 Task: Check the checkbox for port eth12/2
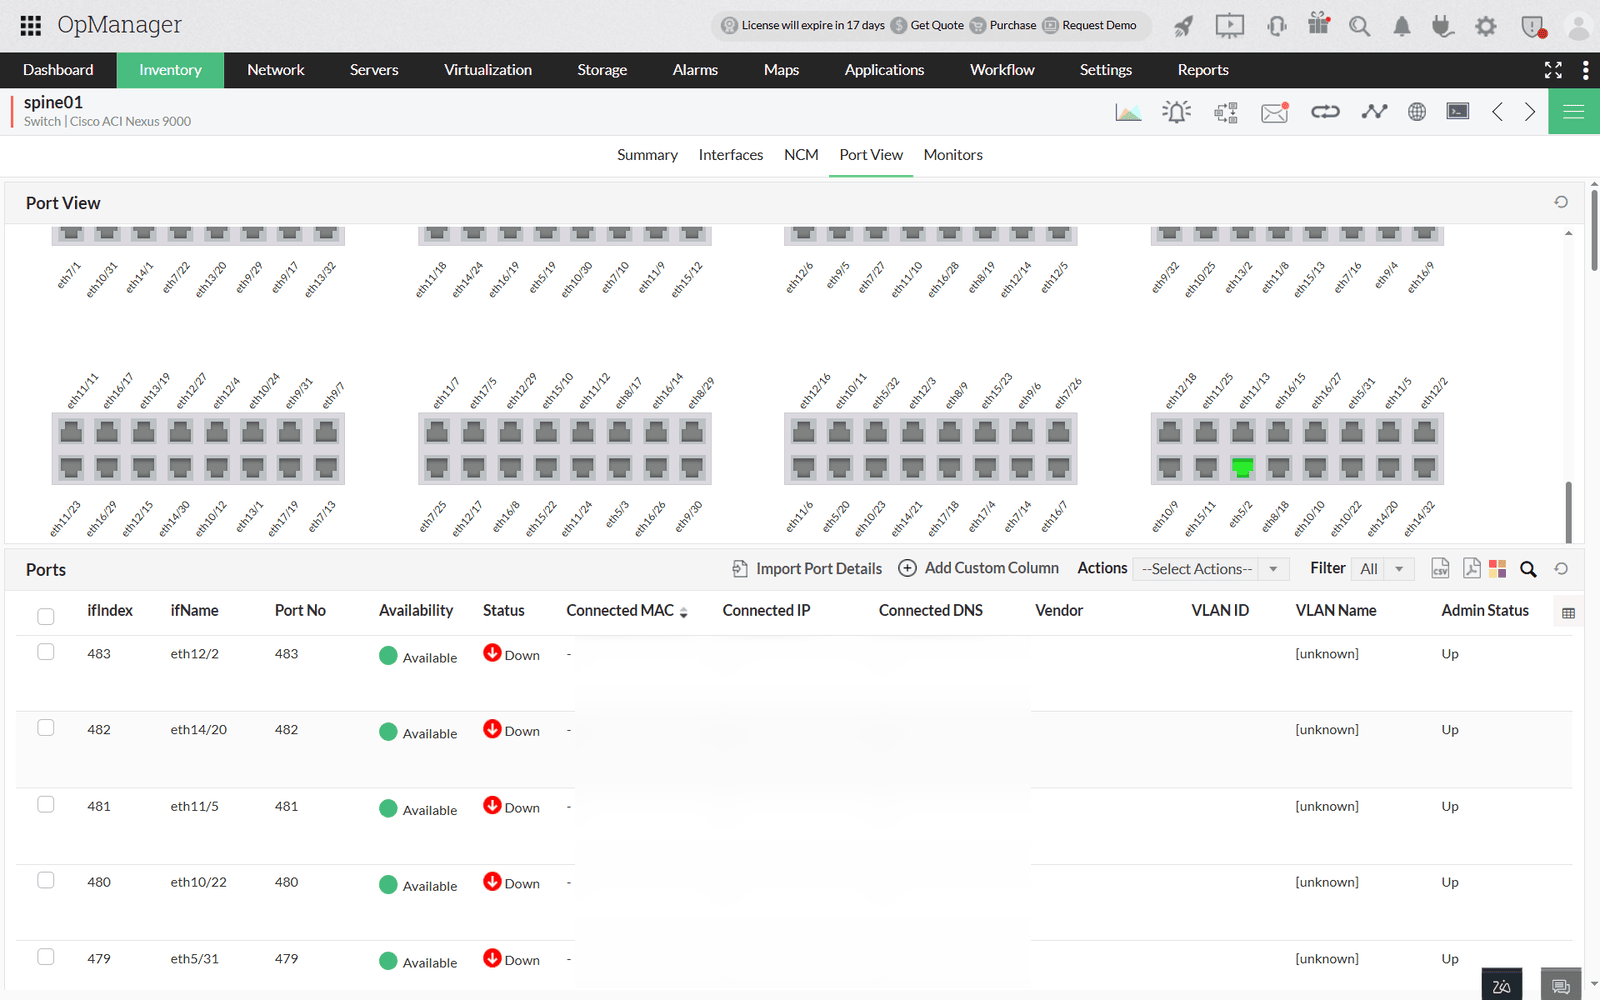point(46,651)
